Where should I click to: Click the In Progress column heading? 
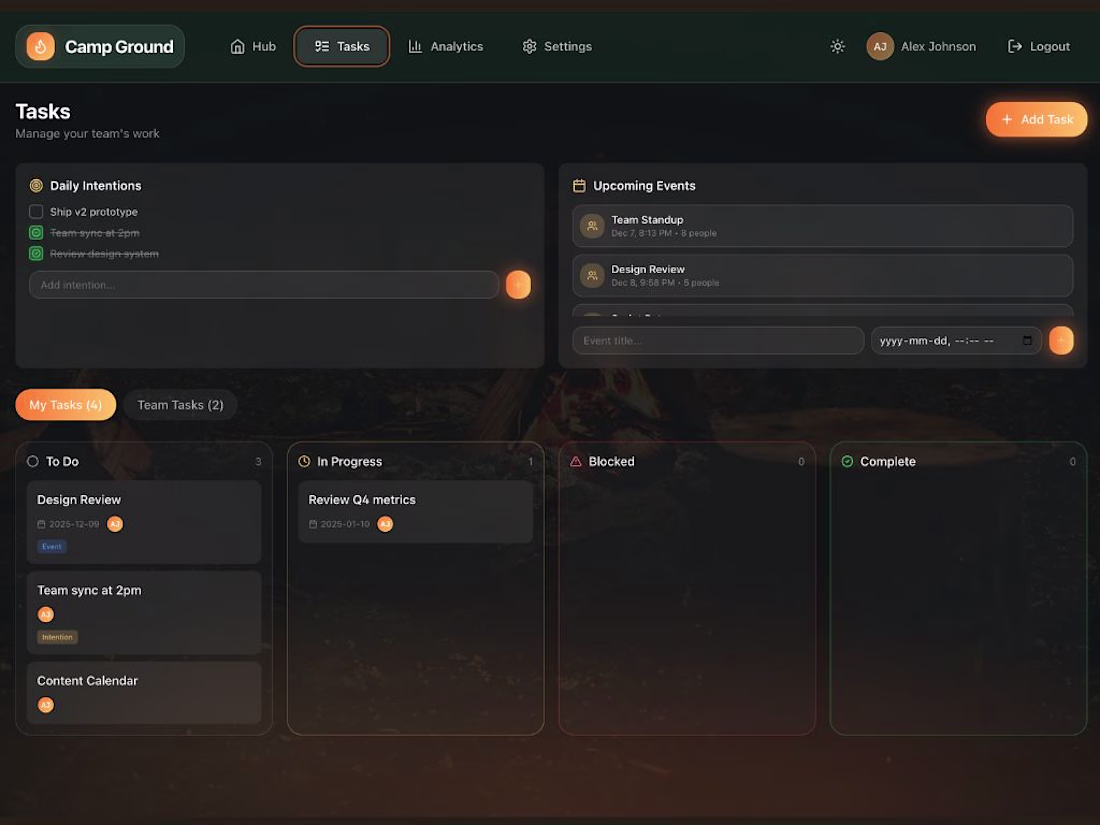[x=349, y=462]
